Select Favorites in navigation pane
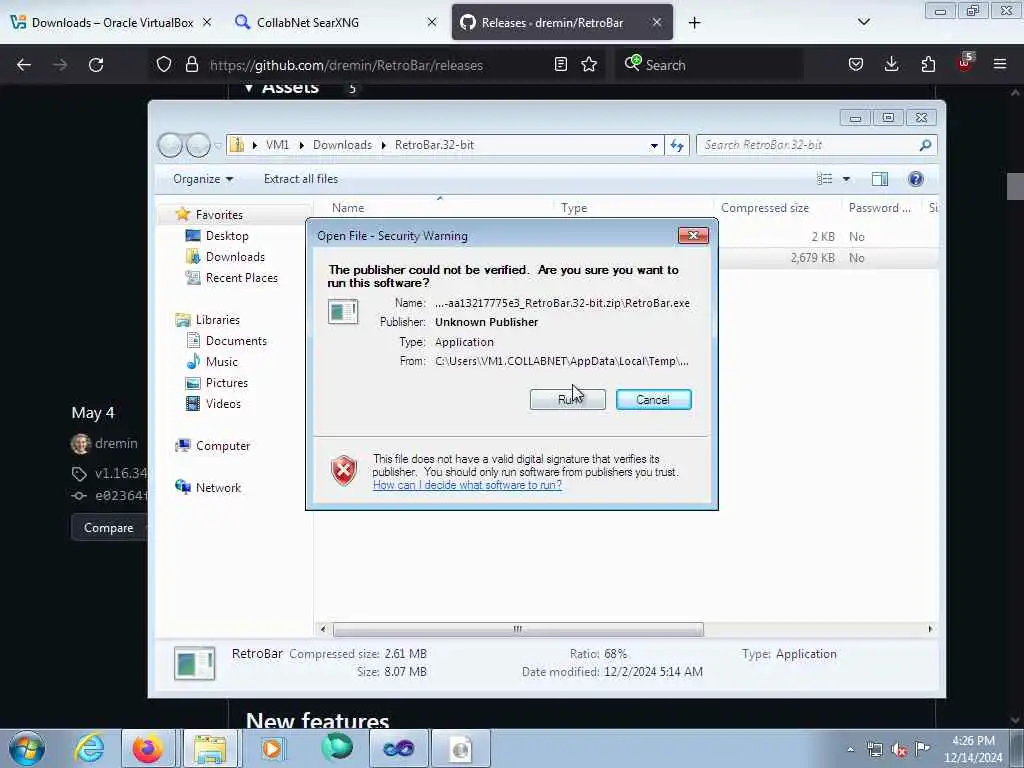 point(219,215)
